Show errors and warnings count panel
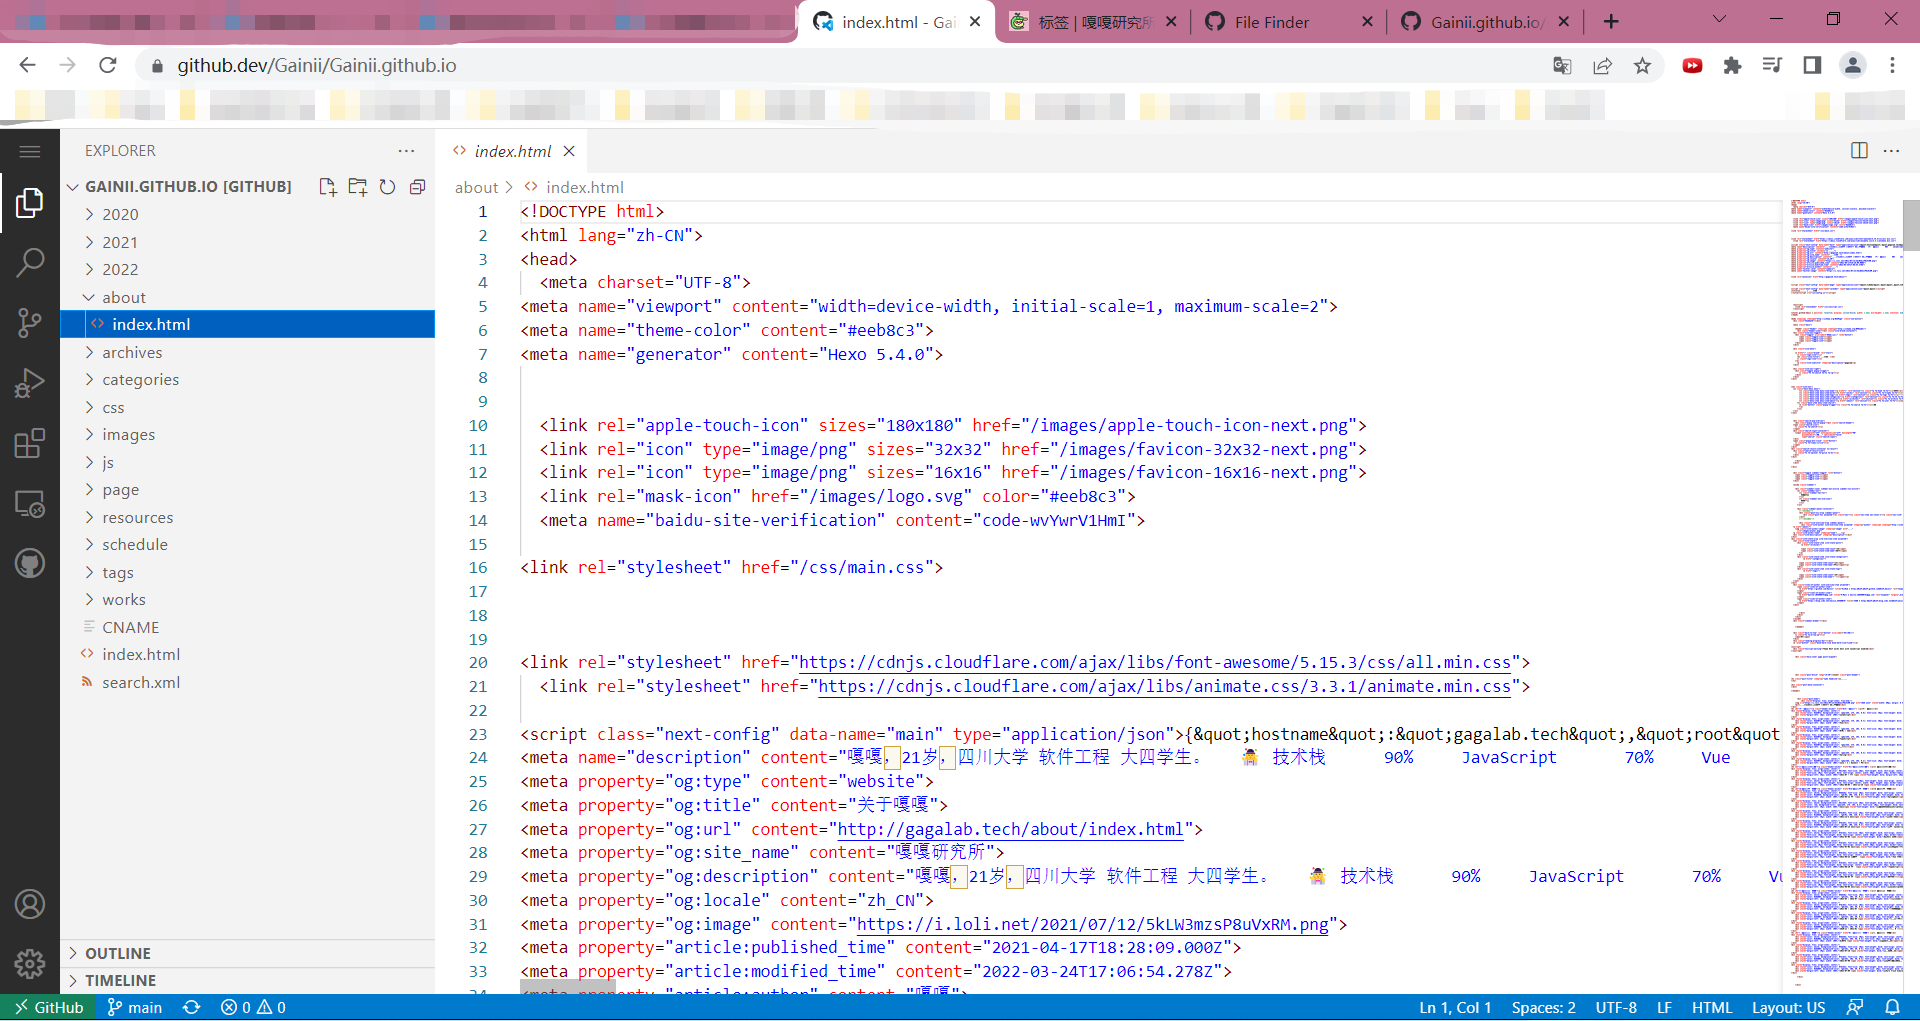The image size is (1920, 1021). coord(253,1007)
